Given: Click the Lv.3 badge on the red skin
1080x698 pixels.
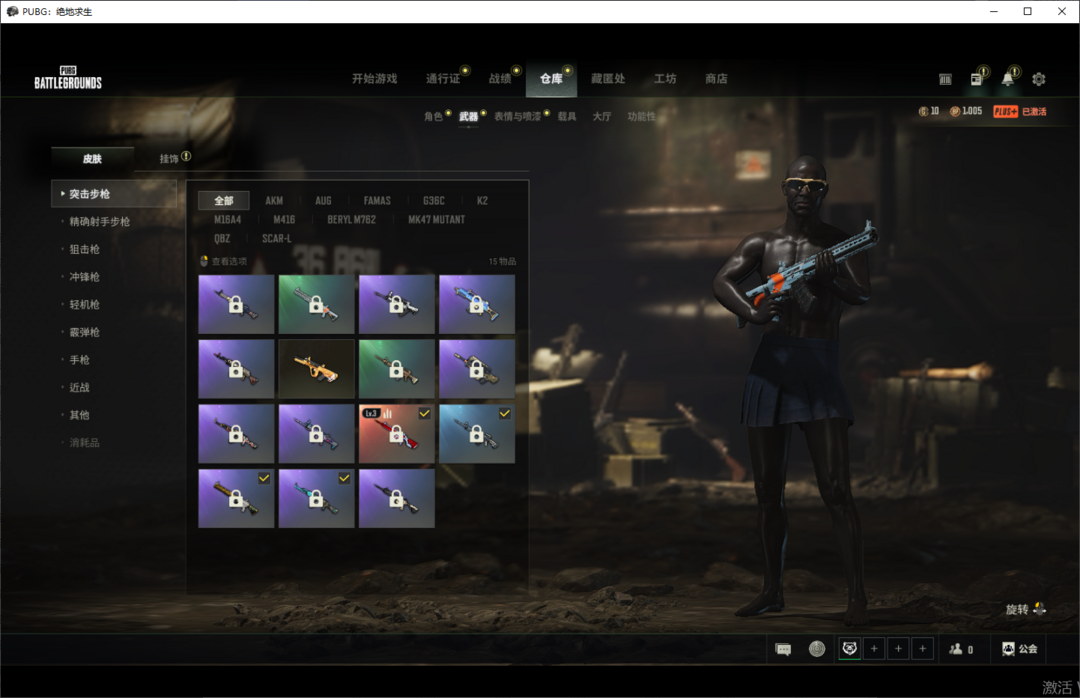Looking at the screenshot, I should (371, 413).
